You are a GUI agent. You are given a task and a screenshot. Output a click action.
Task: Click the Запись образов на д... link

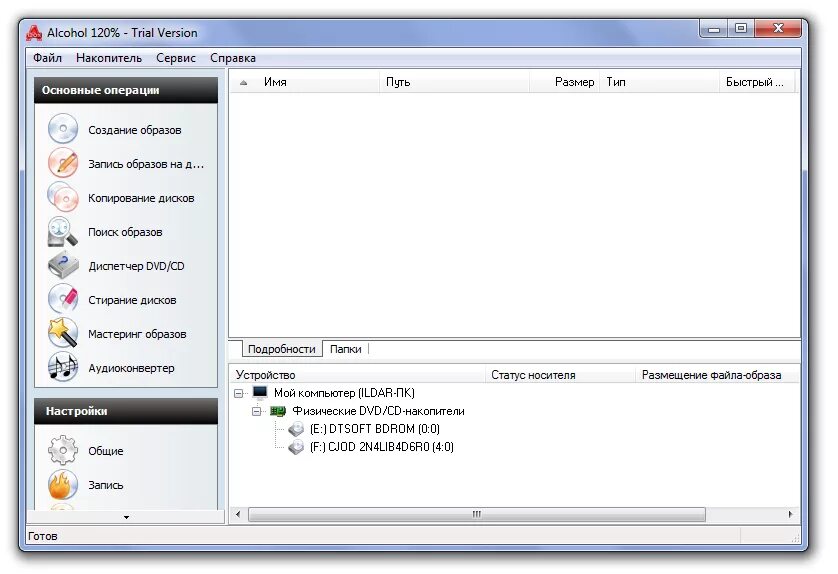tap(146, 164)
